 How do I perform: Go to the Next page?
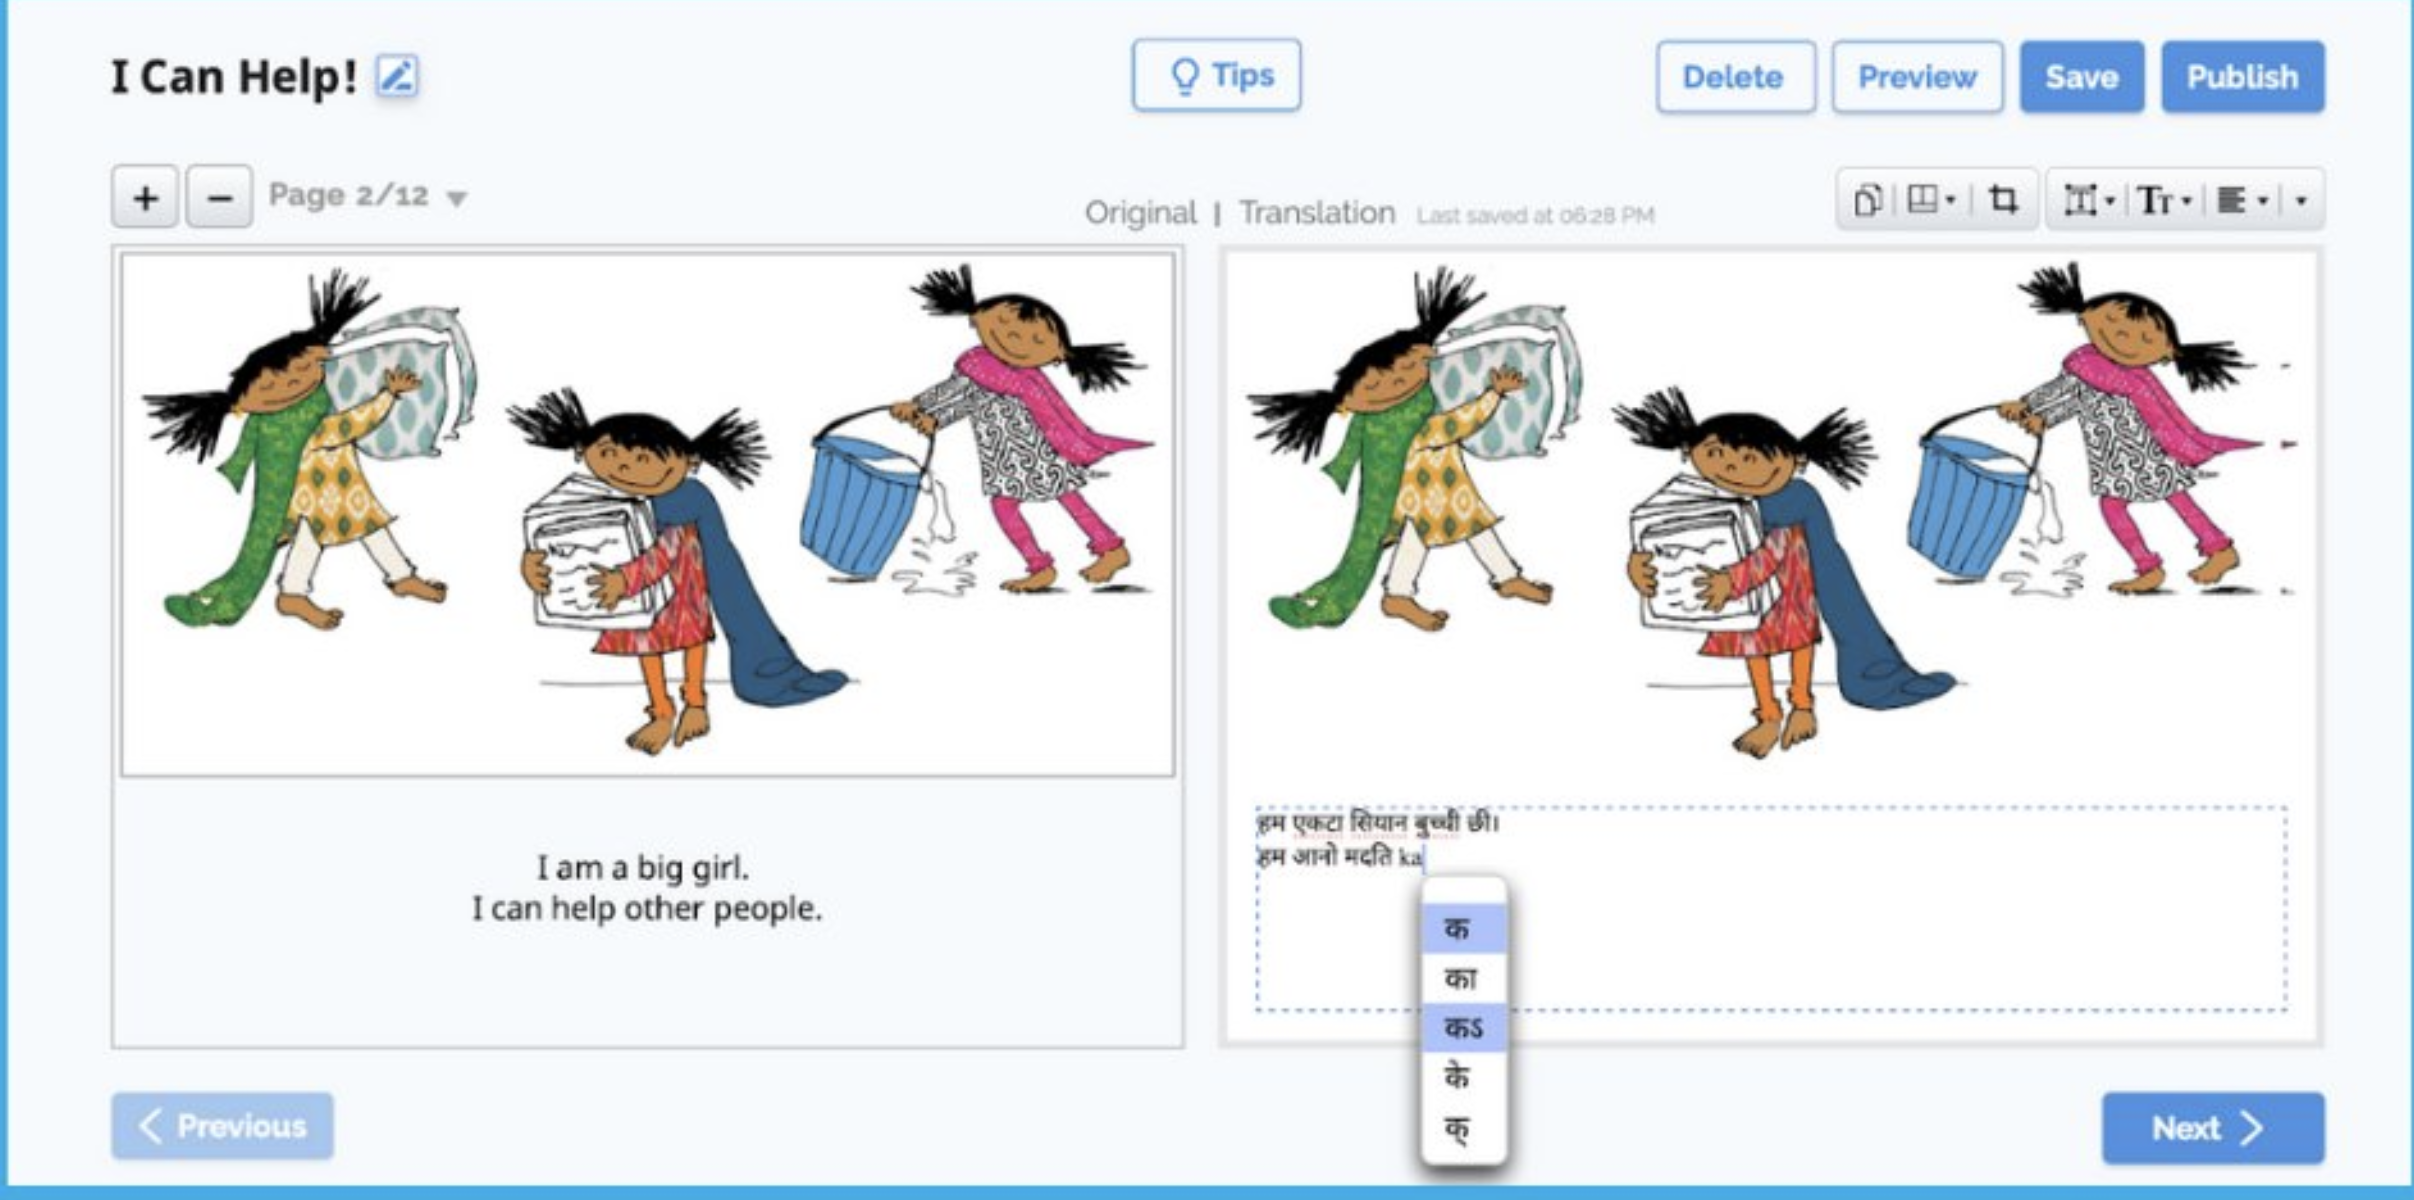(2212, 1128)
